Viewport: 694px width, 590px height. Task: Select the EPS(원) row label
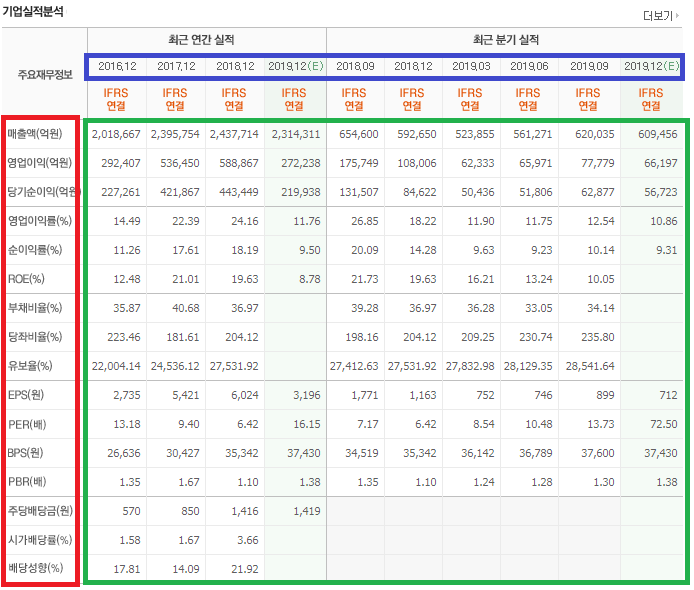[26, 395]
